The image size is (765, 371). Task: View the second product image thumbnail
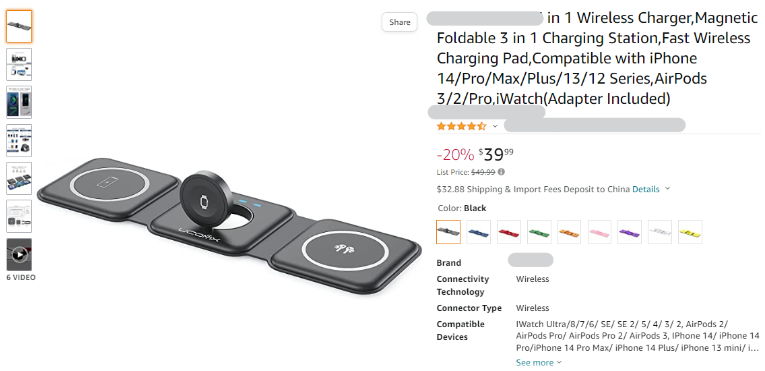coord(19,64)
